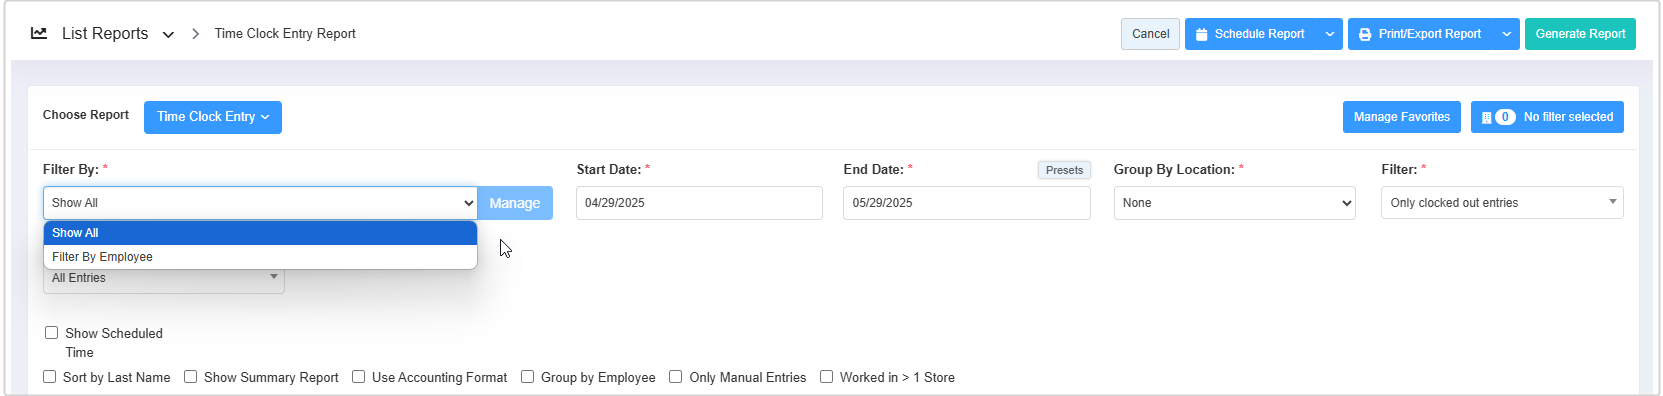Click the Cancel button

[x=1150, y=34]
